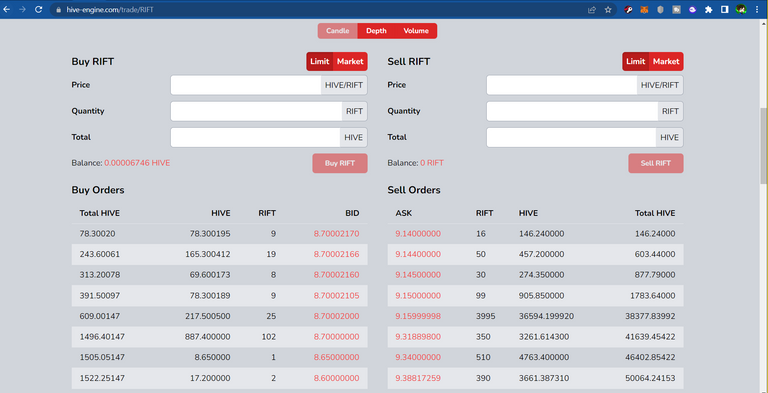Select Limit order type for Buy RIFT
This screenshot has width=768, height=393.
[x=319, y=62]
